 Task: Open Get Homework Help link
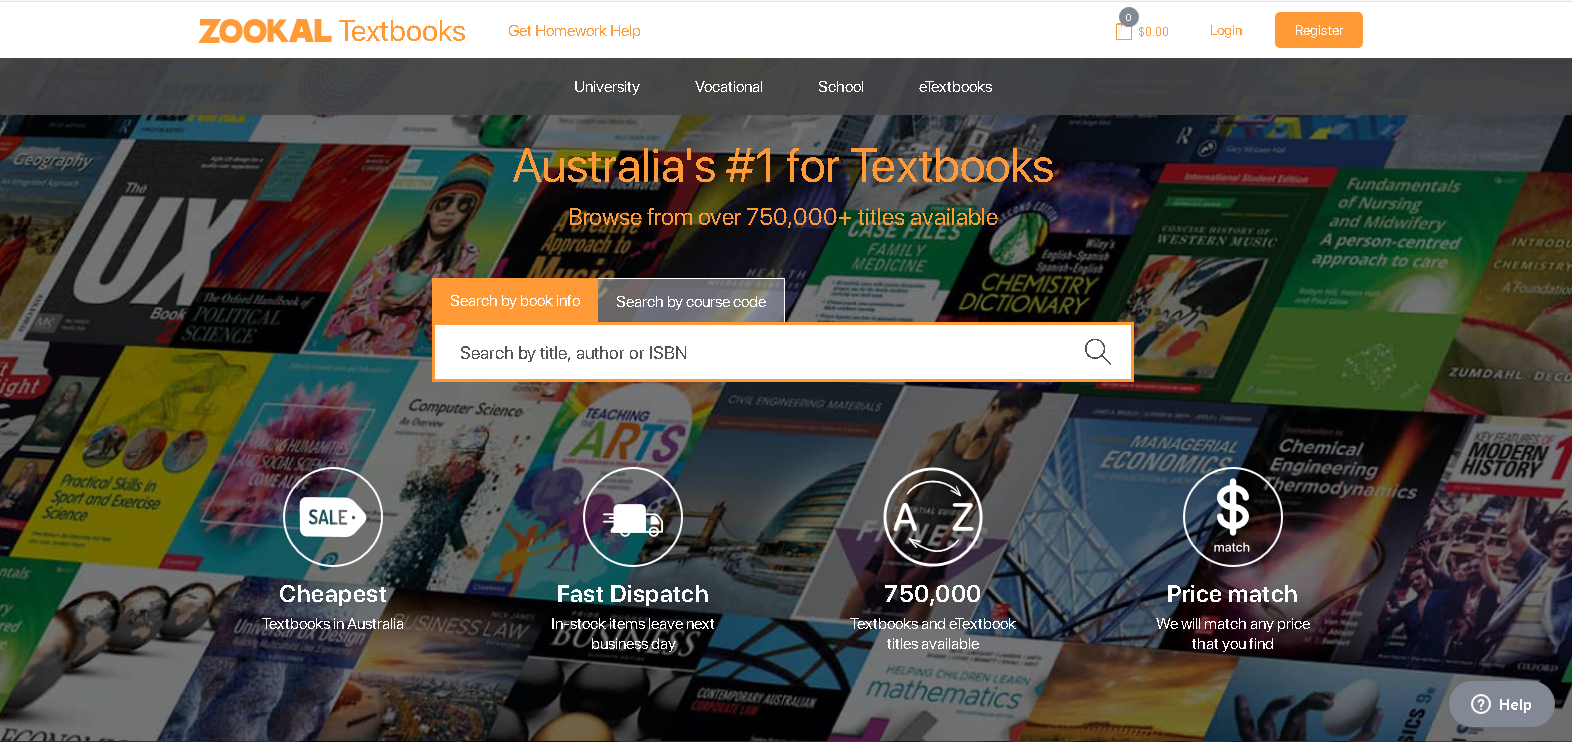(574, 31)
